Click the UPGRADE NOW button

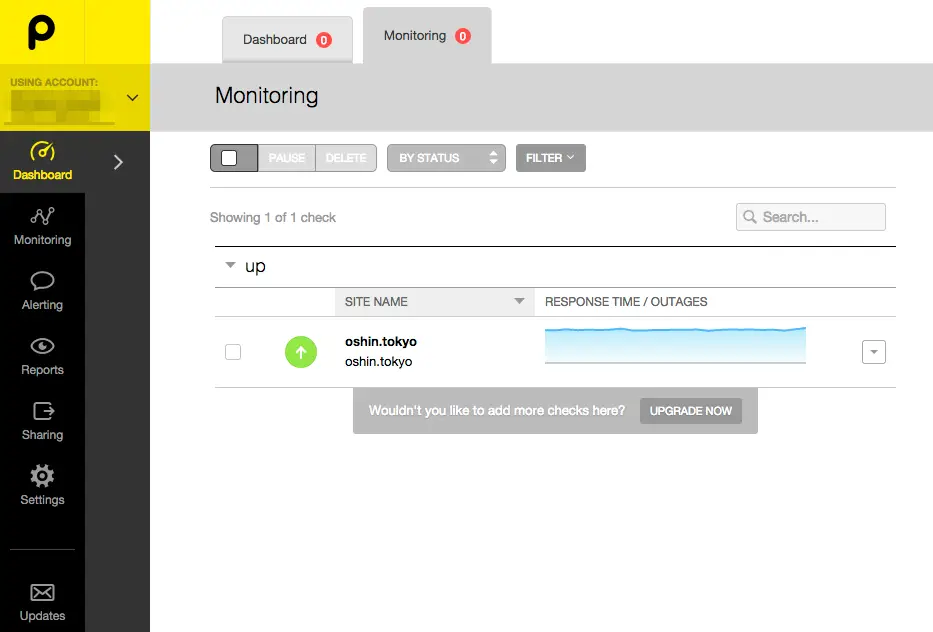(x=690, y=411)
